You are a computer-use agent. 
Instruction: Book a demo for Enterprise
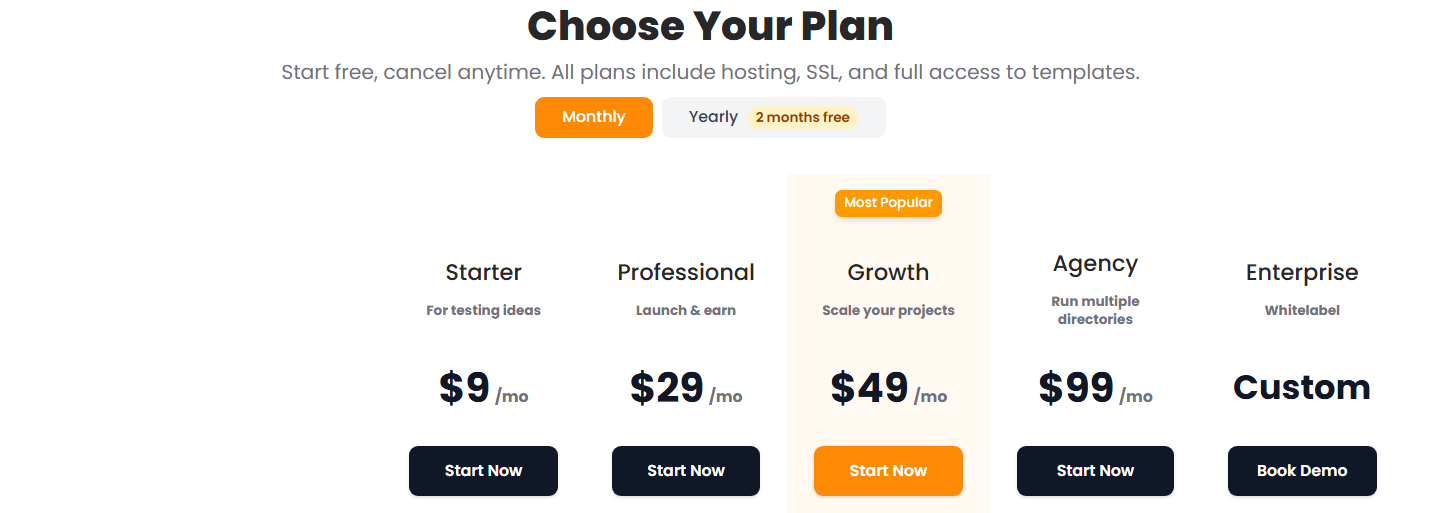1302,471
